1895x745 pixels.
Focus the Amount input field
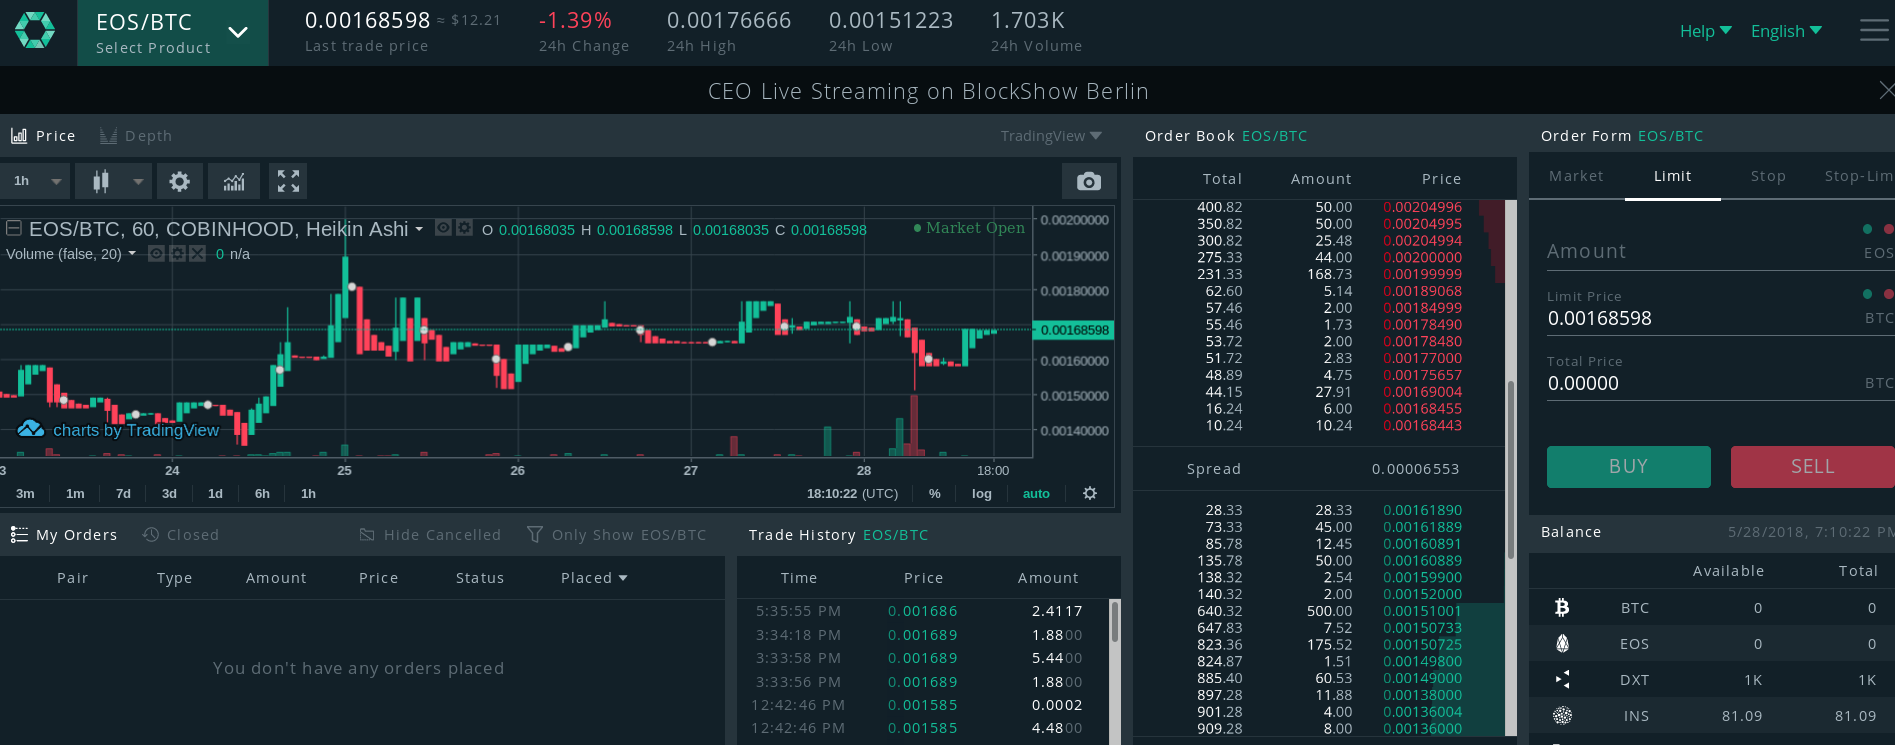coord(1720,251)
